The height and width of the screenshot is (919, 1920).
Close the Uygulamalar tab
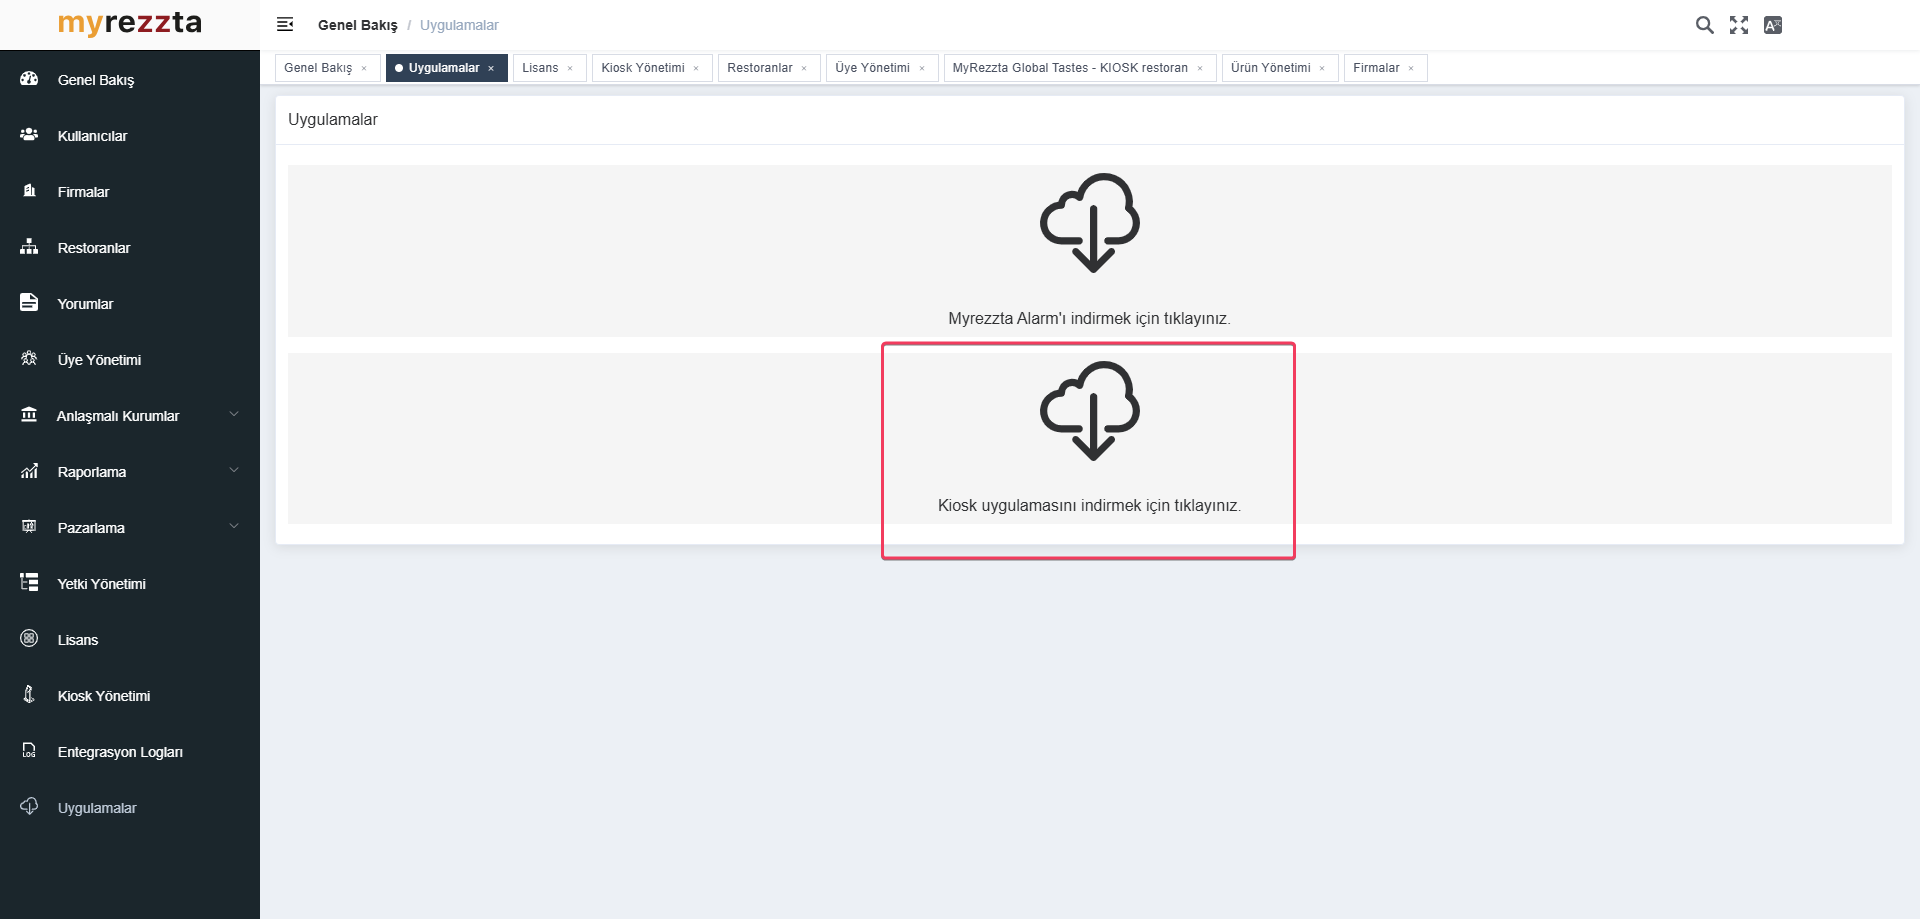tap(491, 69)
